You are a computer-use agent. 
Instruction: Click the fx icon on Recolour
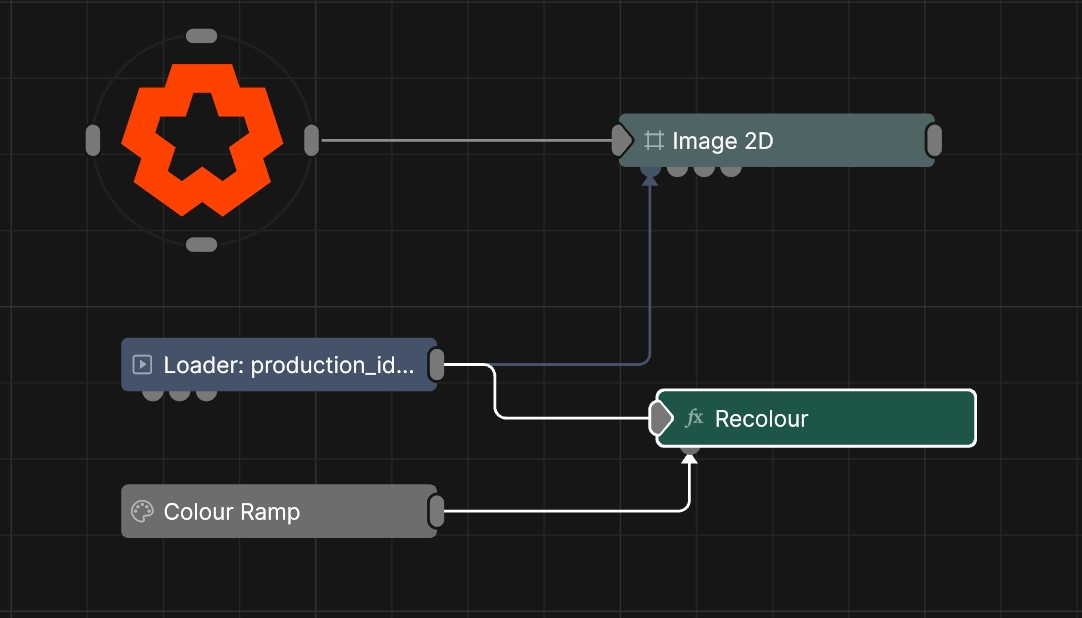[694, 418]
